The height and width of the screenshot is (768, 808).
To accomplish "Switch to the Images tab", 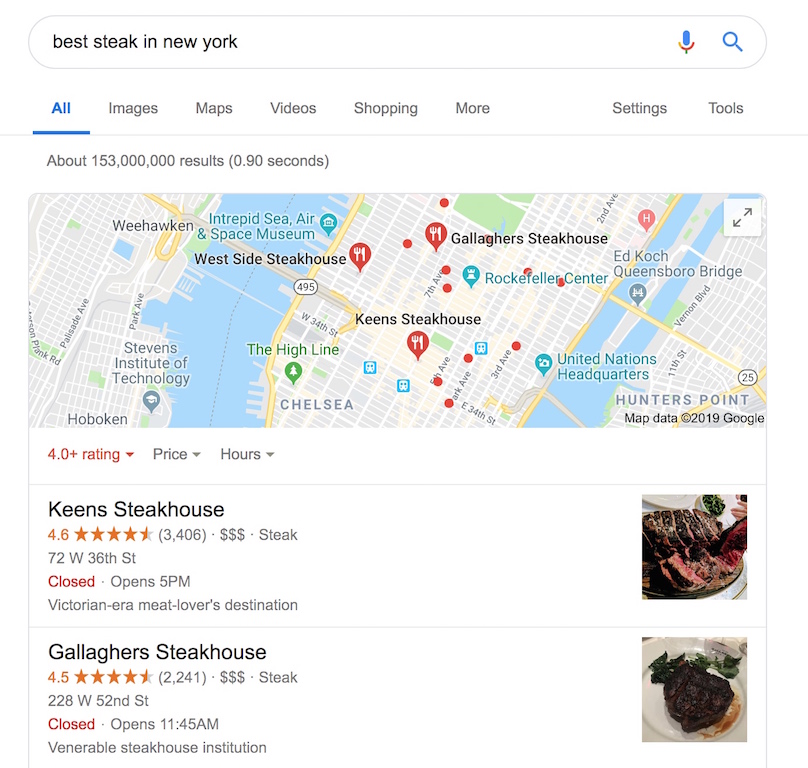I will tap(133, 108).
